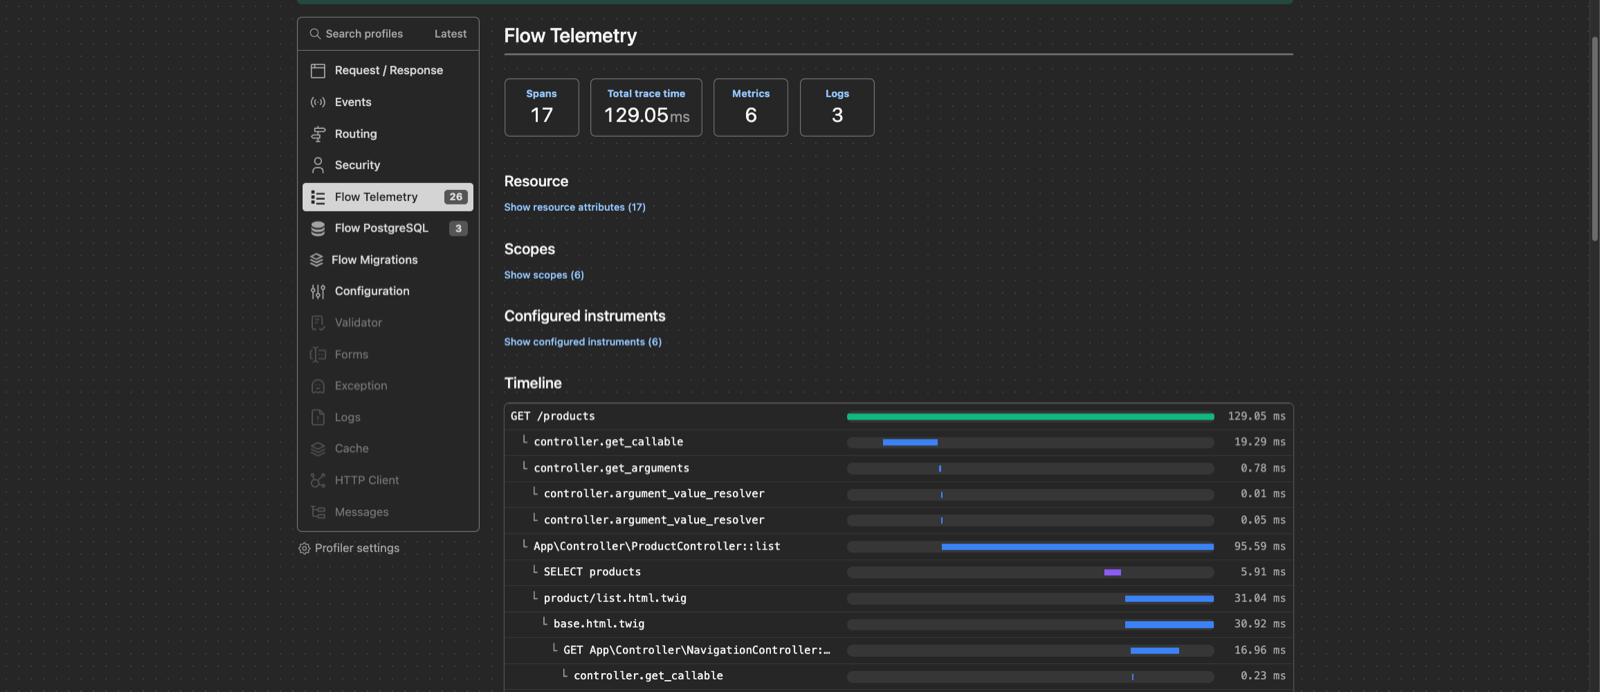Image resolution: width=1600 pixels, height=692 pixels.
Task: Click the HTTP Client icon
Action: (318, 480)
